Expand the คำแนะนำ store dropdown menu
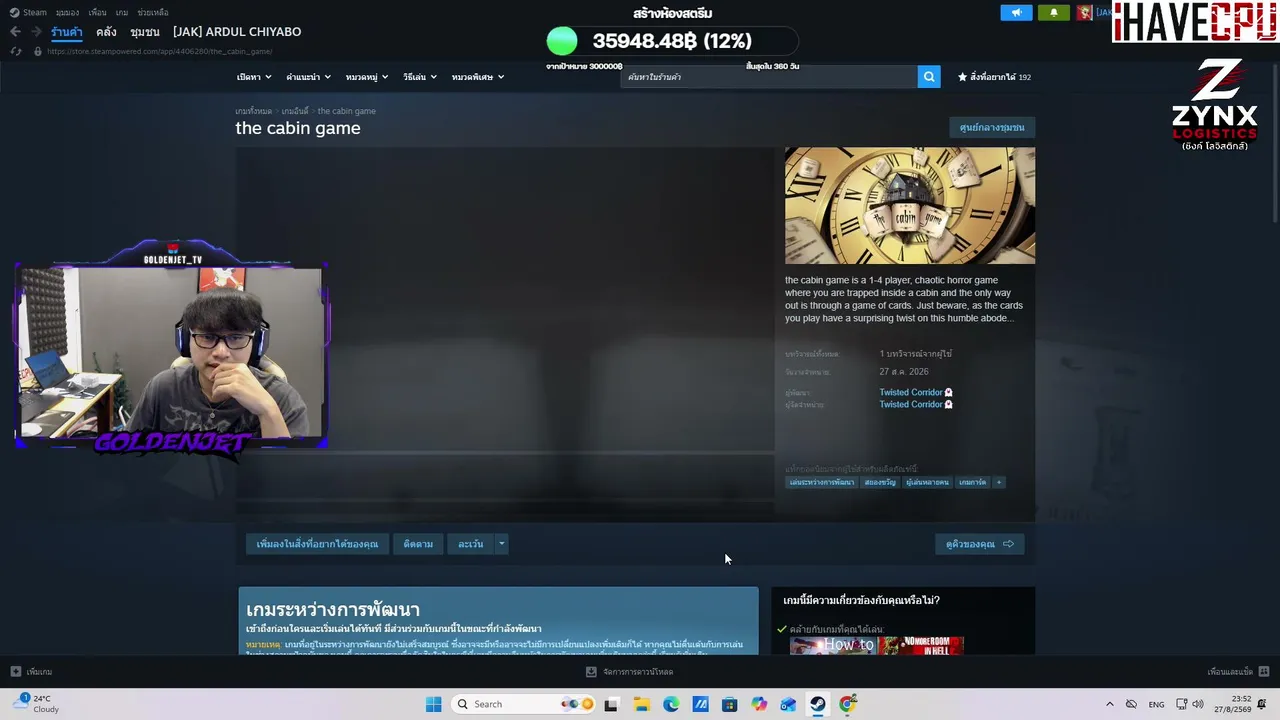The width and height of the screenshot is (1280, 720). (308, 77)
